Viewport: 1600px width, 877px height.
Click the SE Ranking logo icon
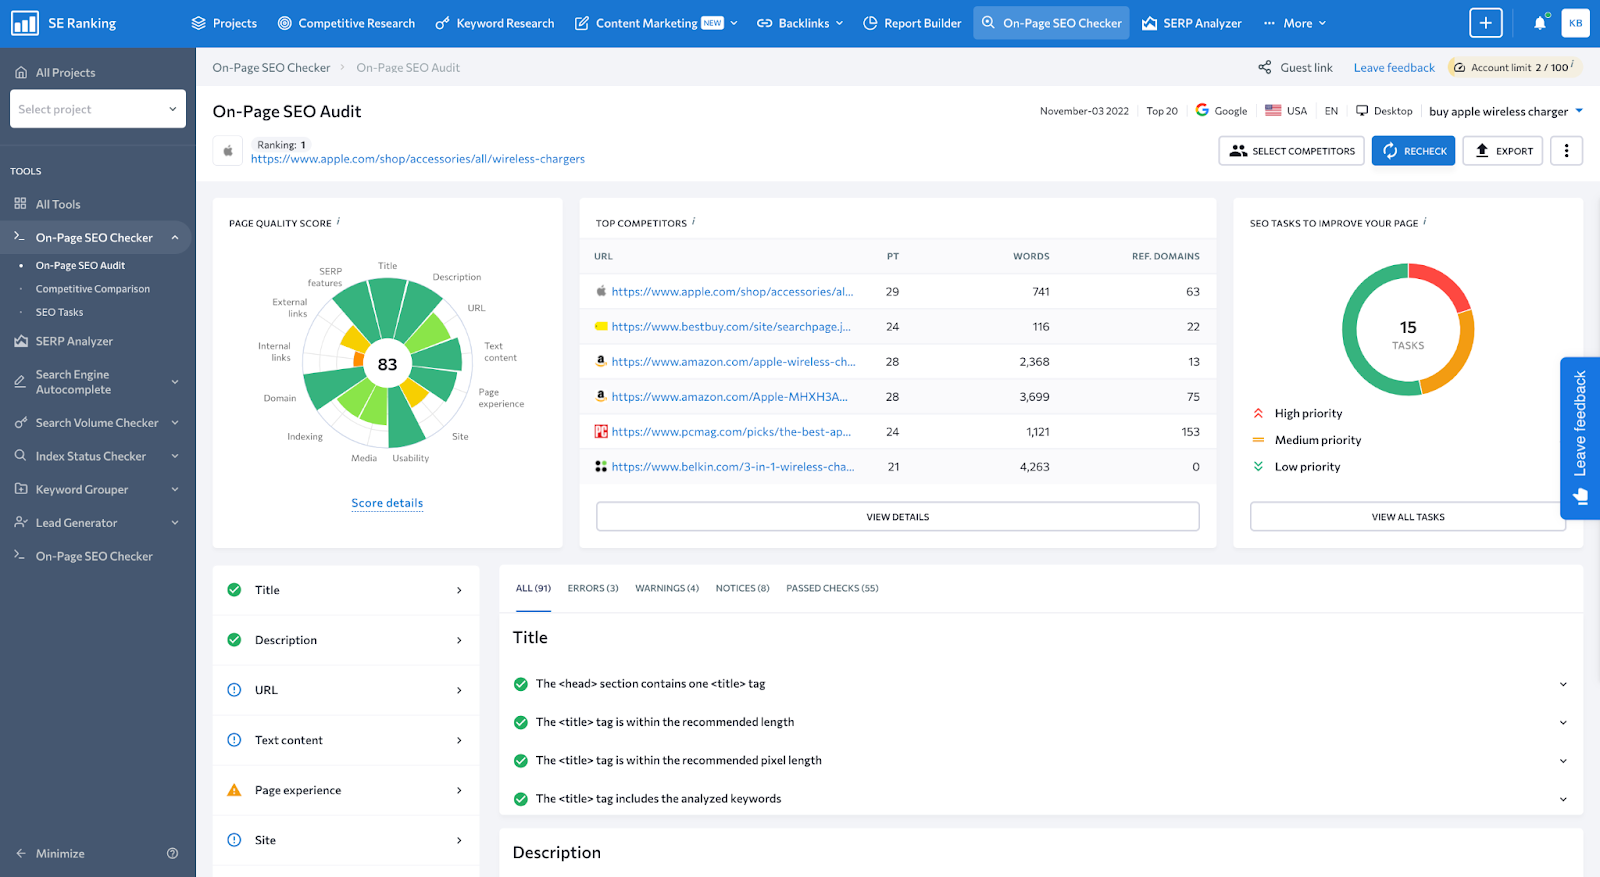pyautogui.click(x=25, y=23)
